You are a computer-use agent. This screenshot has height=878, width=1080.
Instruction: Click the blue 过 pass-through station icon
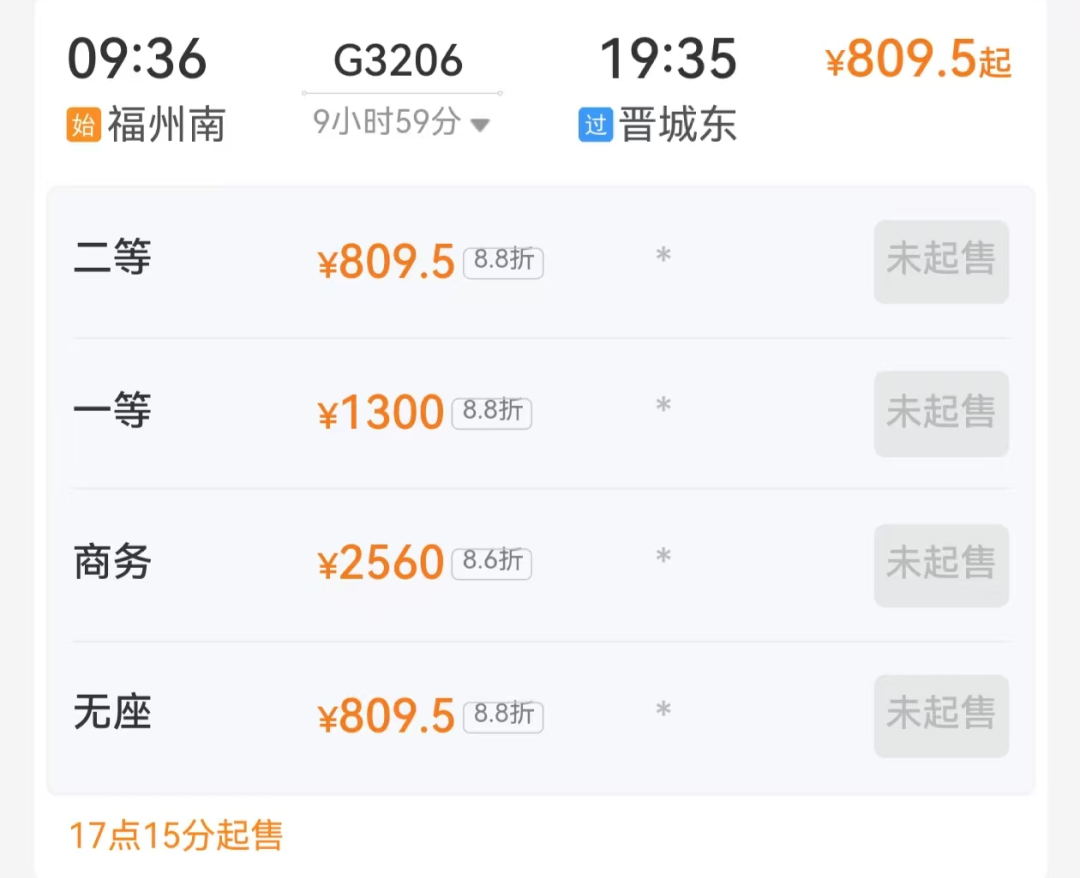595,125
